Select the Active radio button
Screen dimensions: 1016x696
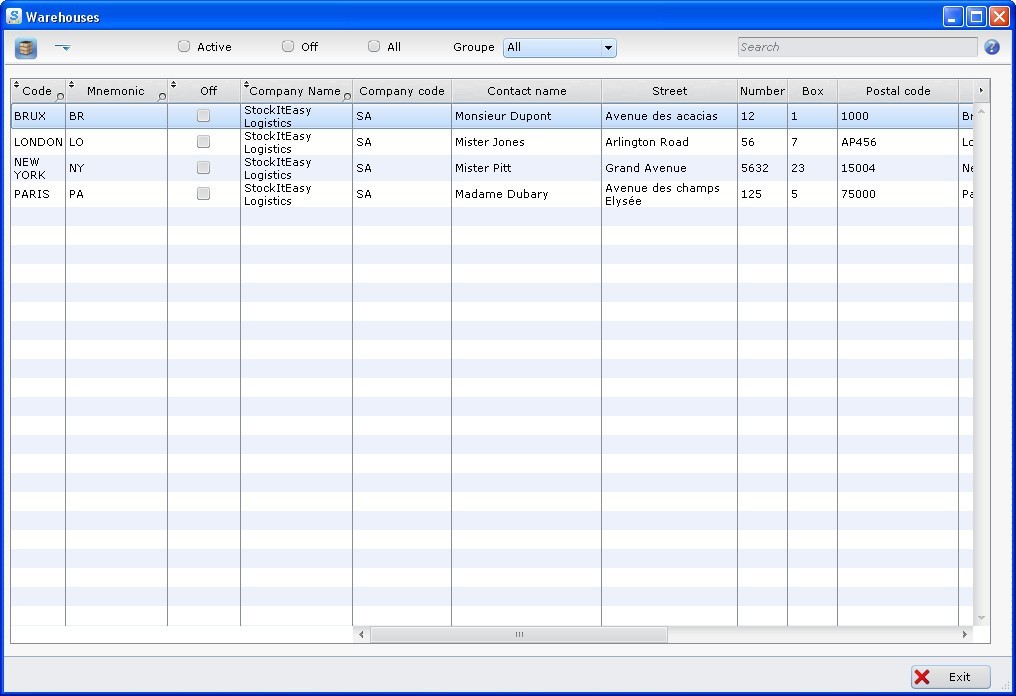pyautogui.click(x=183, y=46)
